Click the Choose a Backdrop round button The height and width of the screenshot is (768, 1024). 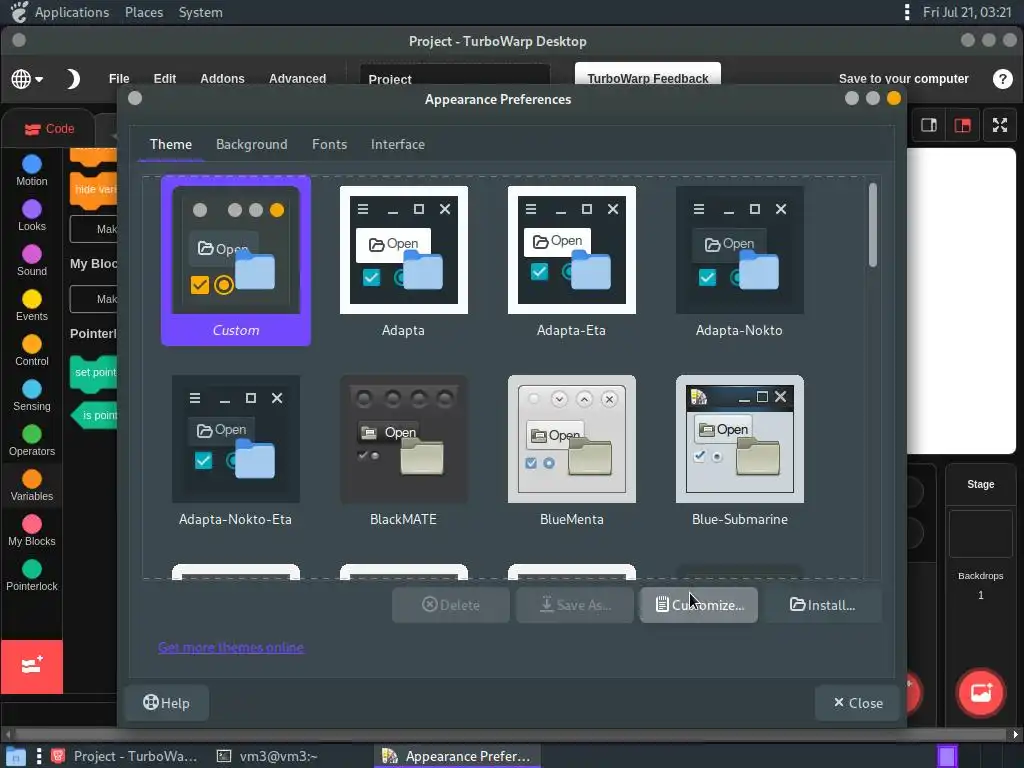pyautogui.click(x=980, y=693)
